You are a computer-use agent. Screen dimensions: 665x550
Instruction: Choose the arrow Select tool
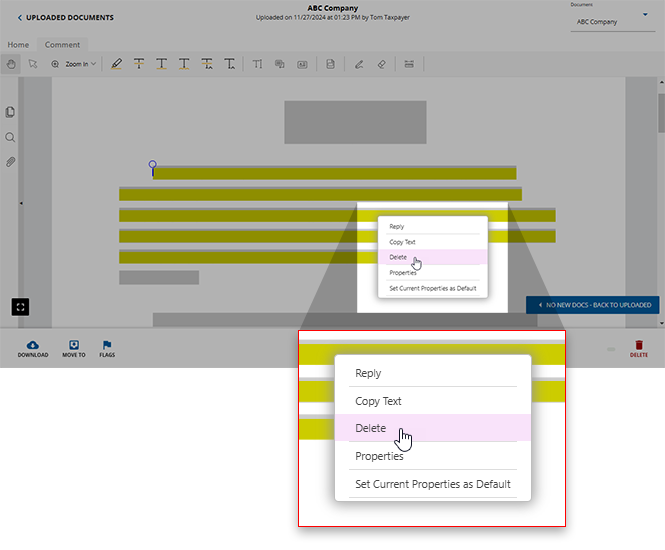click(x=32, y=64)
